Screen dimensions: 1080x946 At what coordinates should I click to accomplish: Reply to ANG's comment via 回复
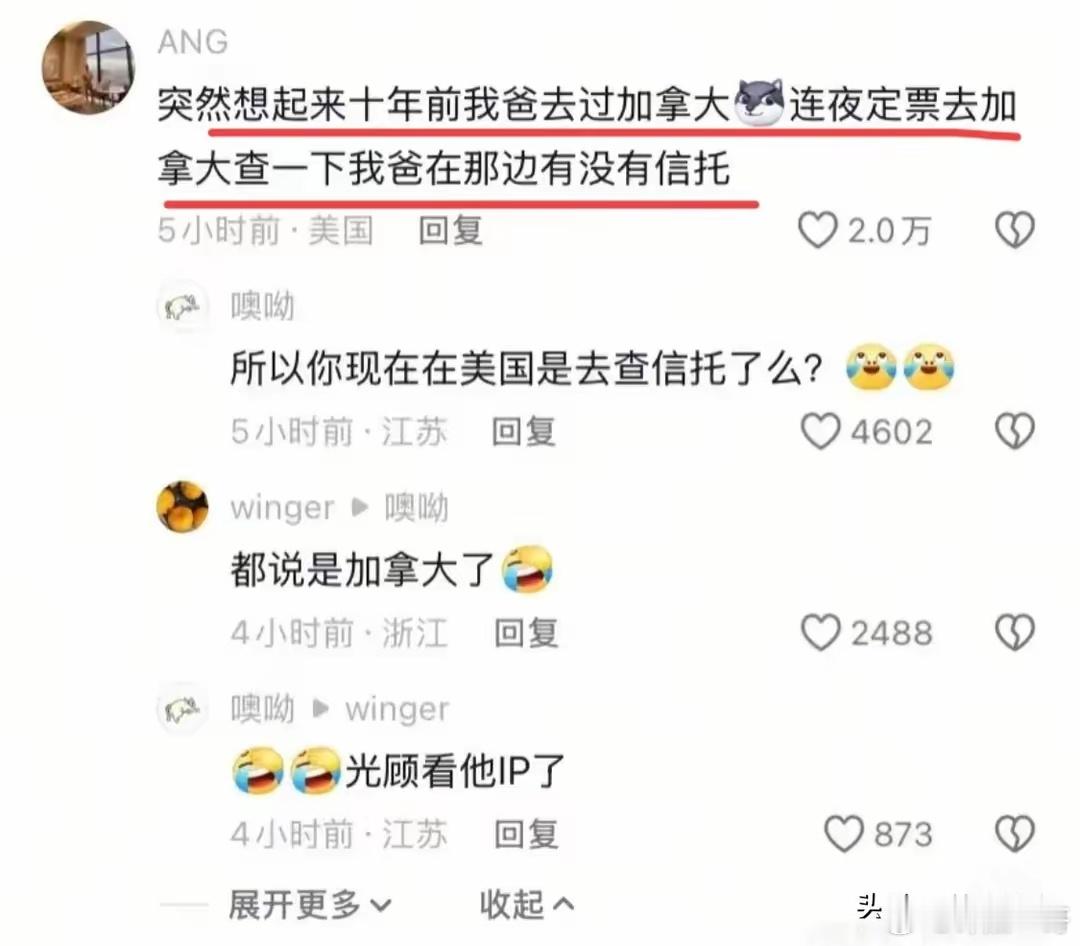[x=450, y=230]
